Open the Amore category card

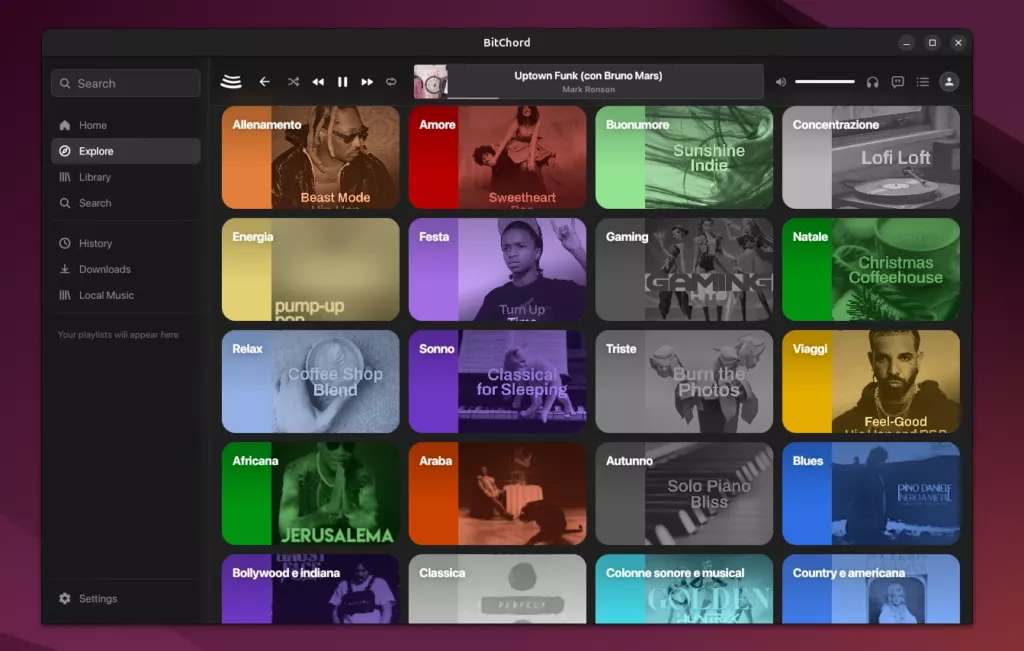click(x=498, y=157)
